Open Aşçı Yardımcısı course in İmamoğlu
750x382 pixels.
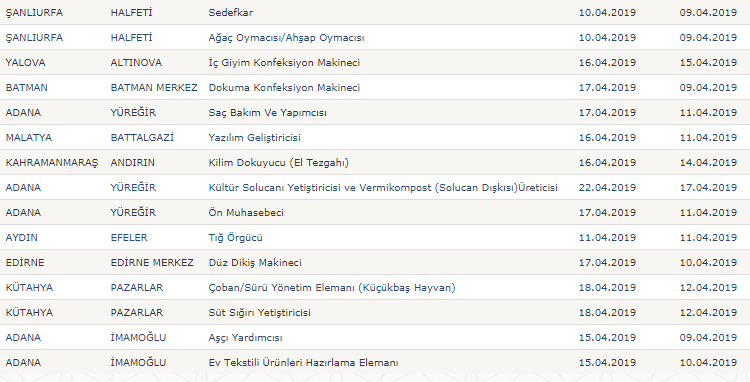[x=245, y=338]
